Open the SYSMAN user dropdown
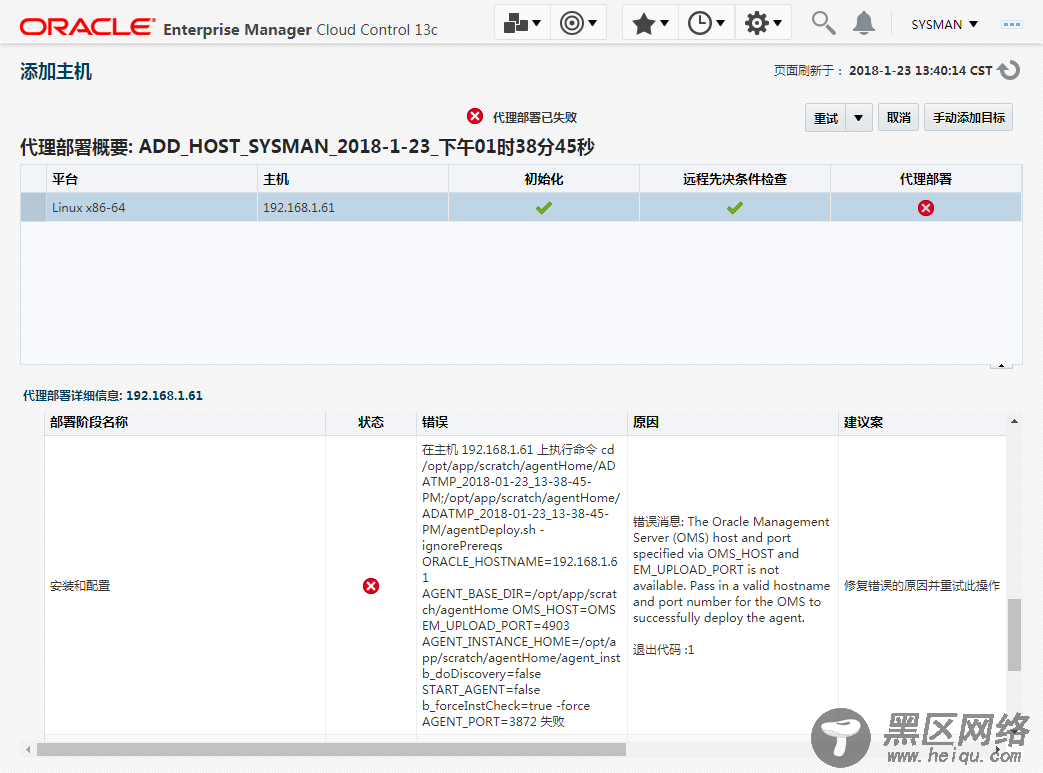 (x=944, y=25)
